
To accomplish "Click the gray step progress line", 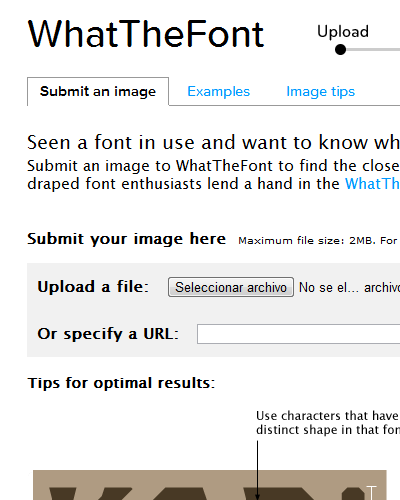I will click(373, 50).
